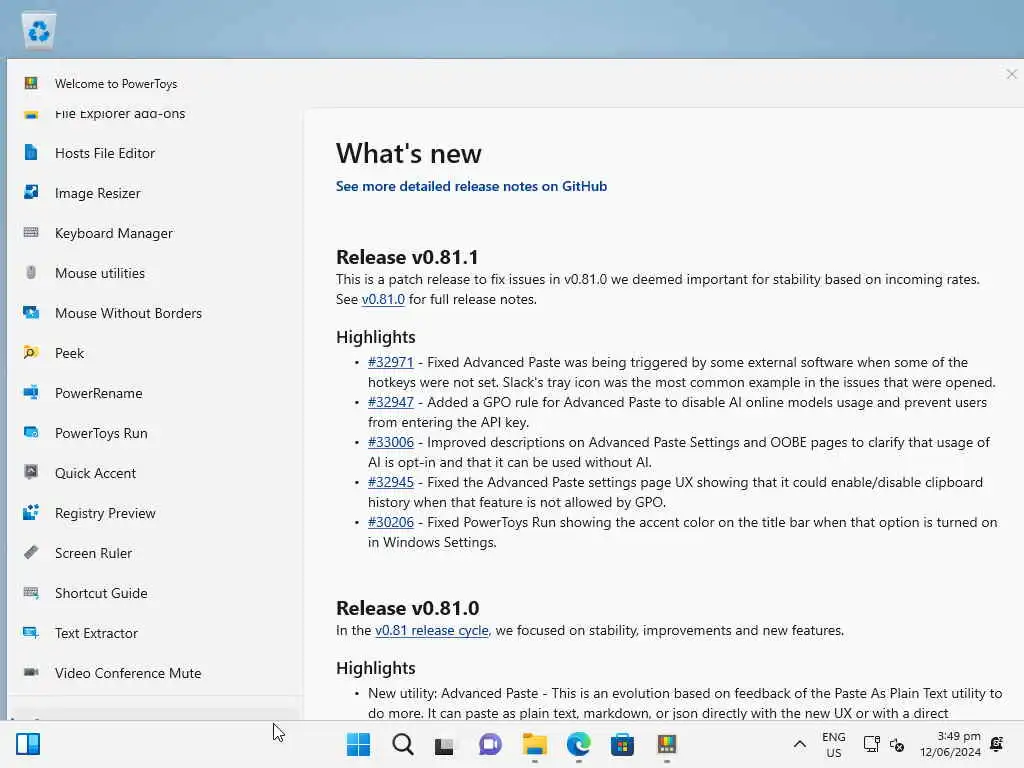Select PowerToys Run in sidebar
The height and width of the screenshot is (768, 1024).
155,433
